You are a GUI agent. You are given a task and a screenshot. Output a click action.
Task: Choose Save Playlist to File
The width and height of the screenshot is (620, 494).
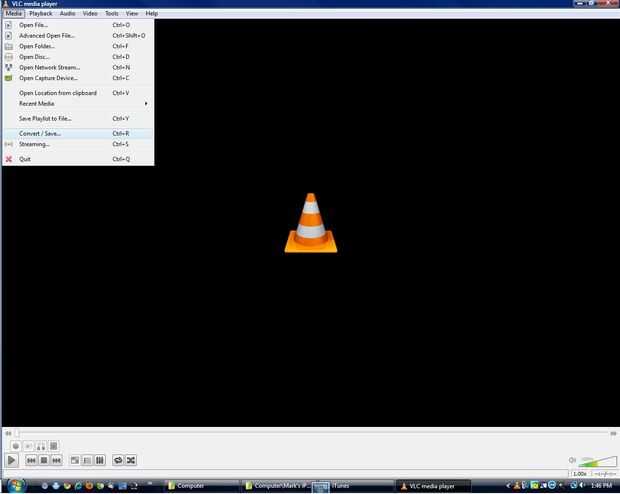(78, 119)
